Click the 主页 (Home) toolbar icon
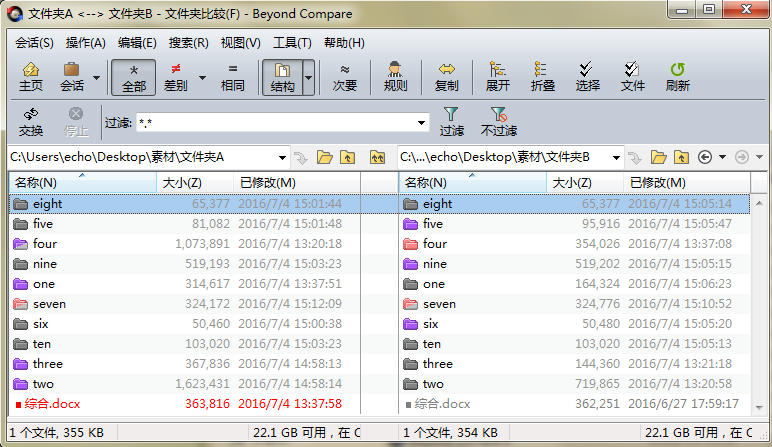The width and height of the screenshot is (772, 447). coord(31,76)
